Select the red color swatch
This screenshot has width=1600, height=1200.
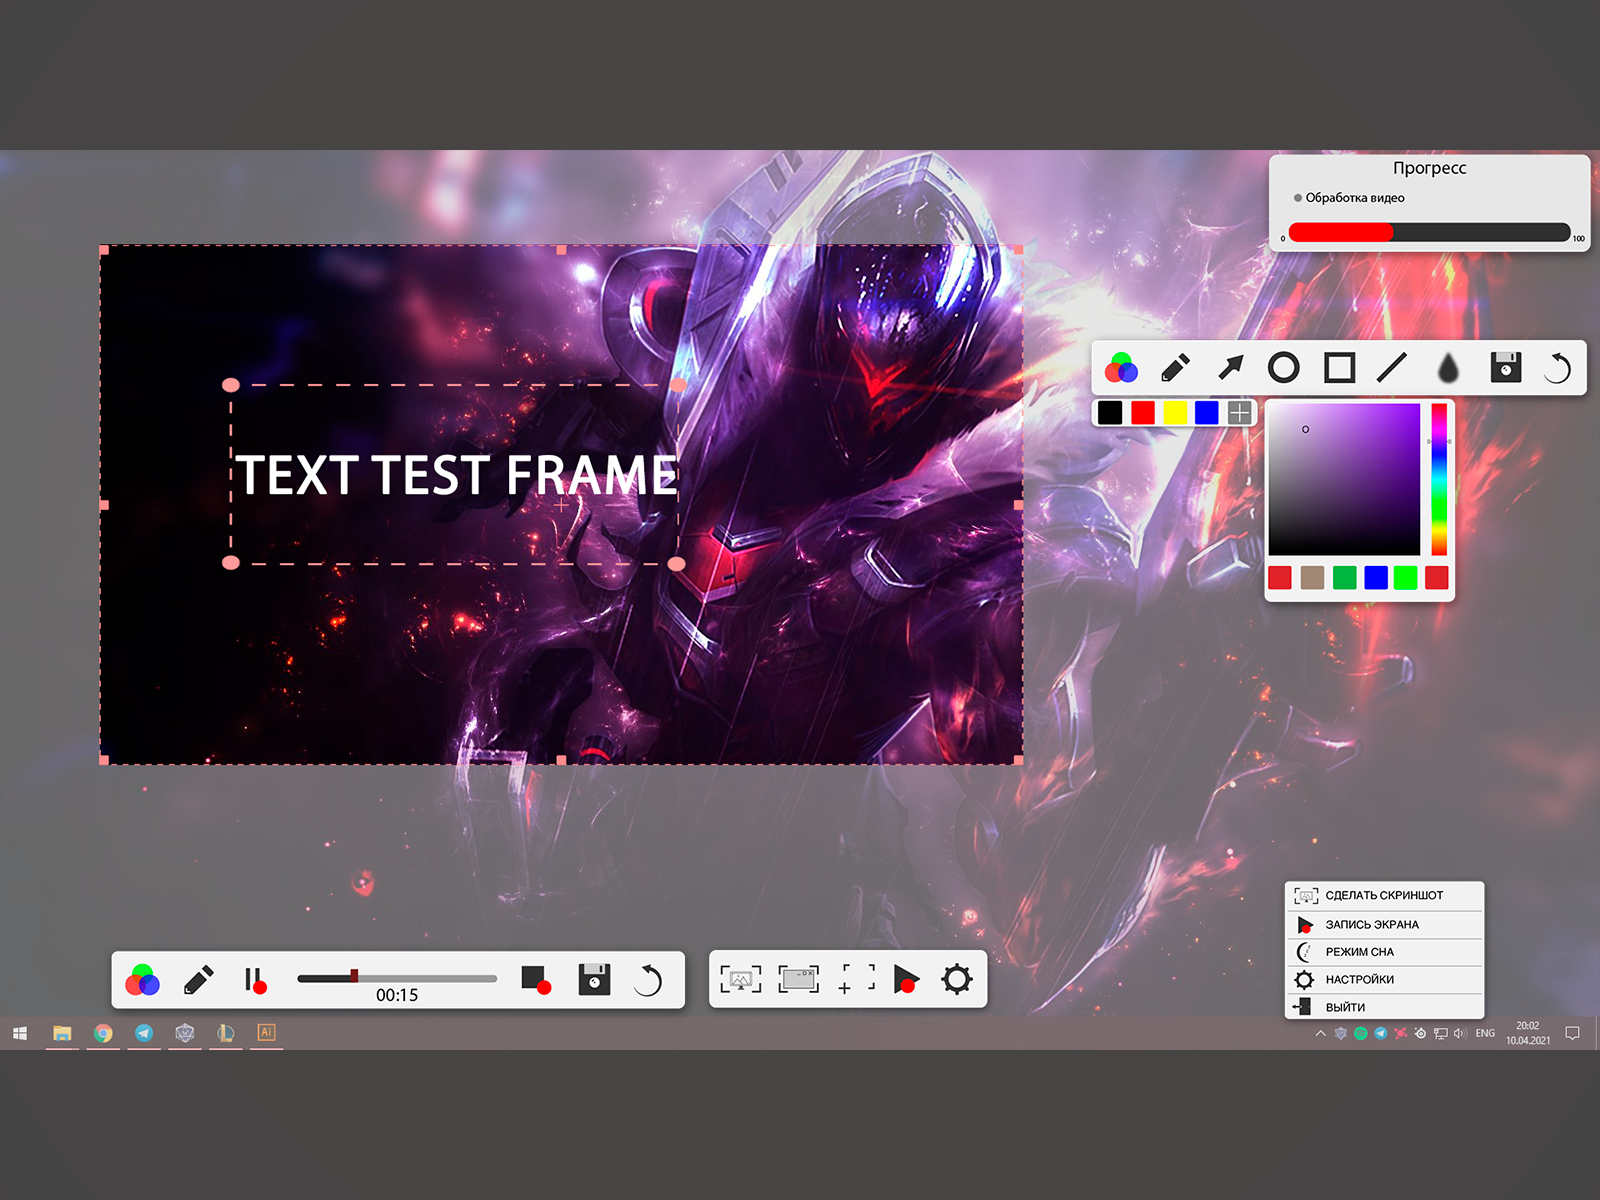click(x=1143, y=411)
